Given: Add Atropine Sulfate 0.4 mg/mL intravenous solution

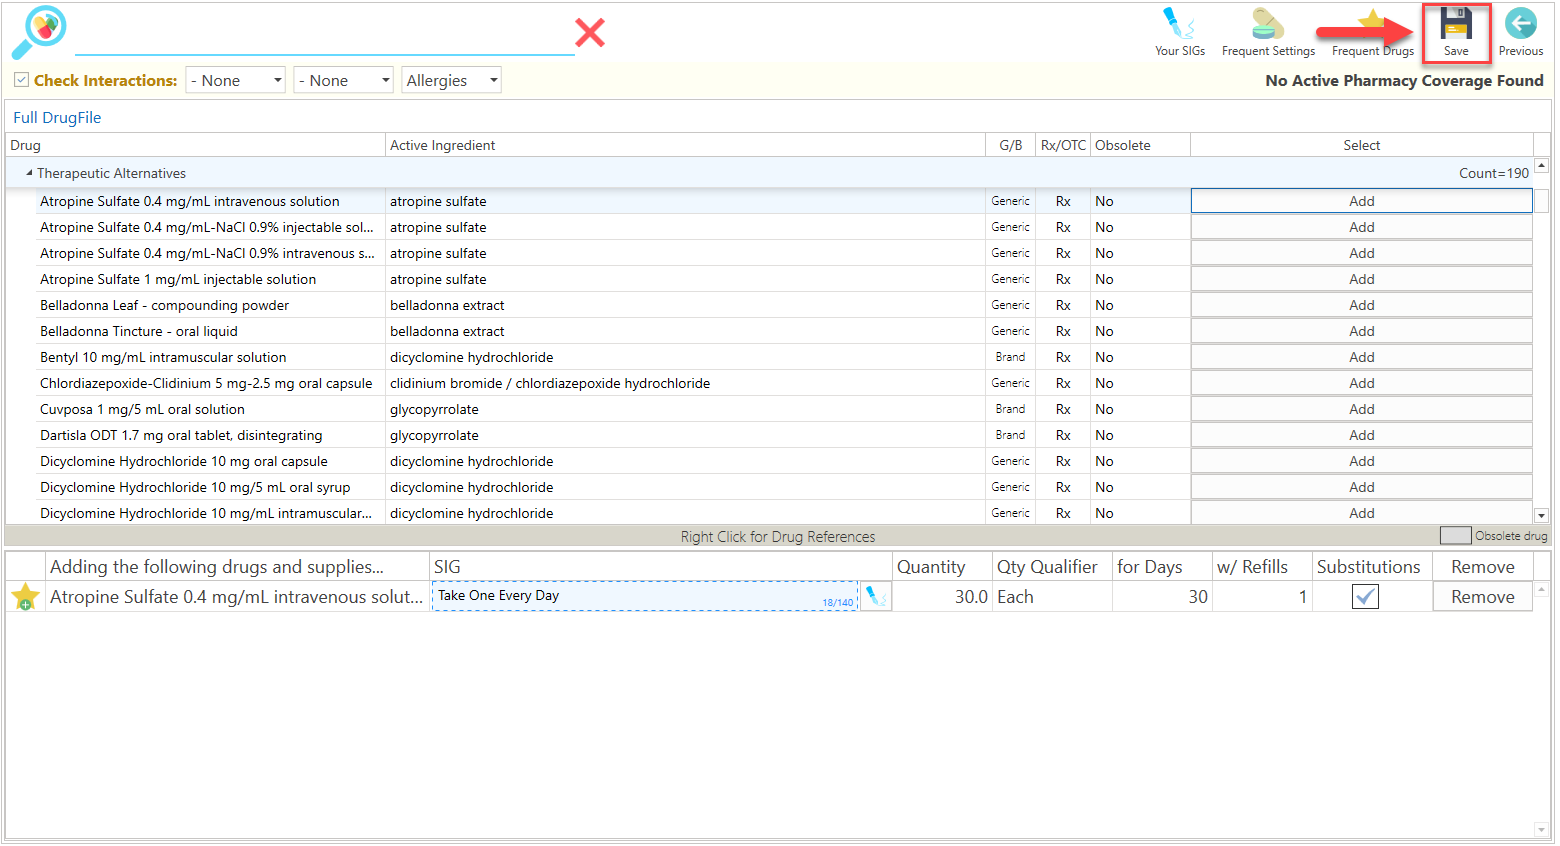Looking at the screenshot, I should 1361,201.
